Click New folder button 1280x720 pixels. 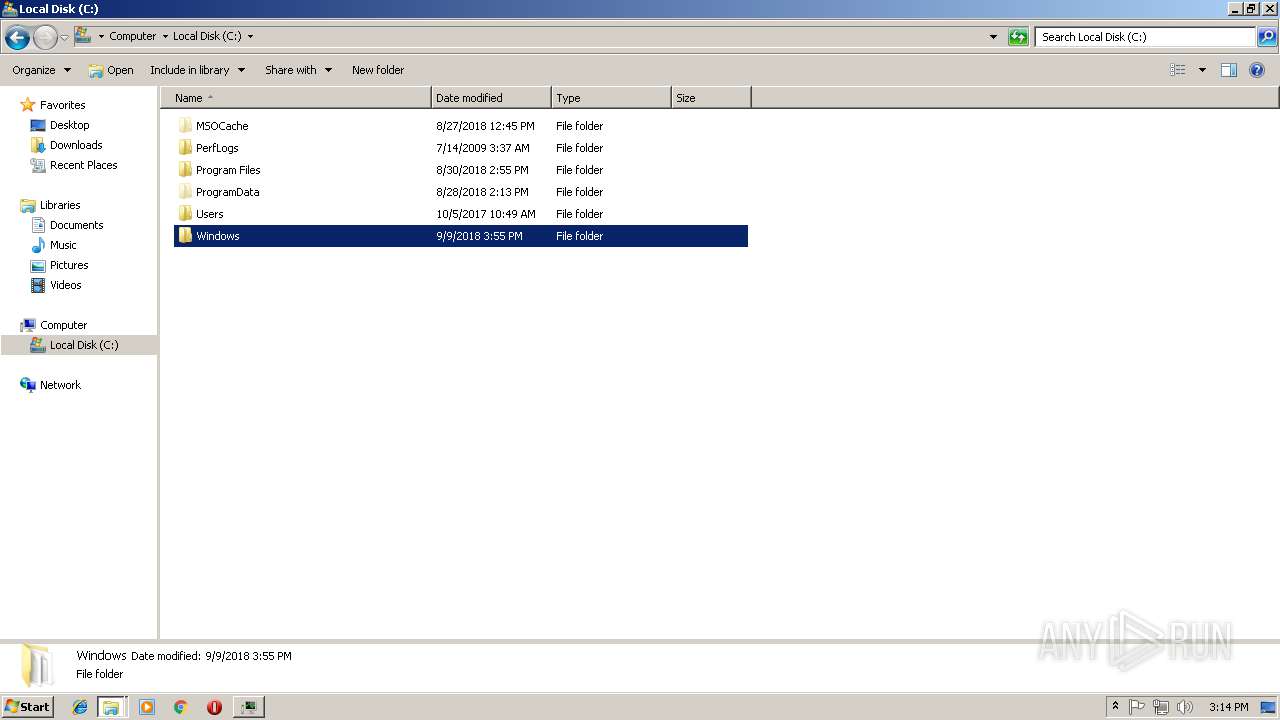(x=378, y=70)
